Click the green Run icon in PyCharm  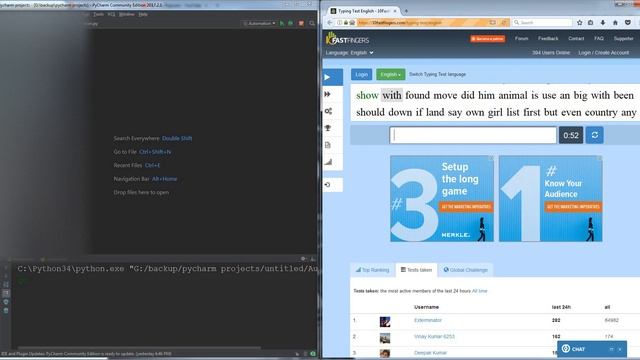(282, 23)
